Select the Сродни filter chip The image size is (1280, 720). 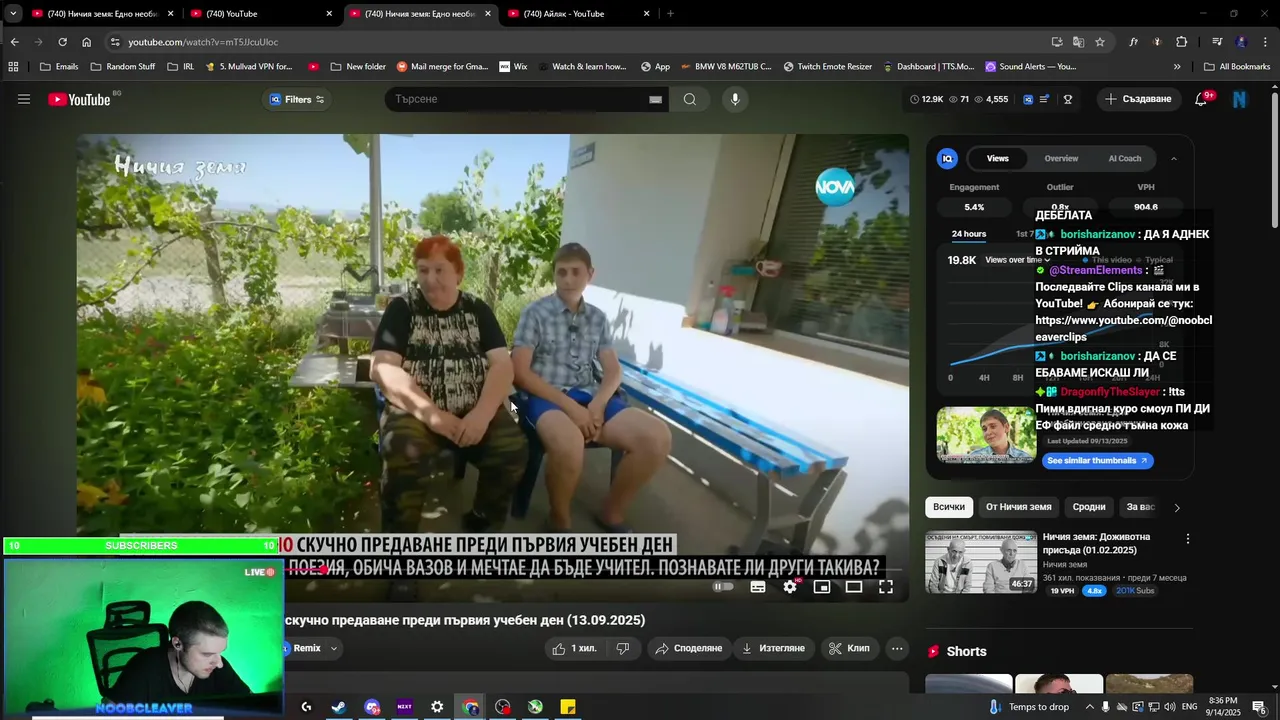(x=1089, y=507)
